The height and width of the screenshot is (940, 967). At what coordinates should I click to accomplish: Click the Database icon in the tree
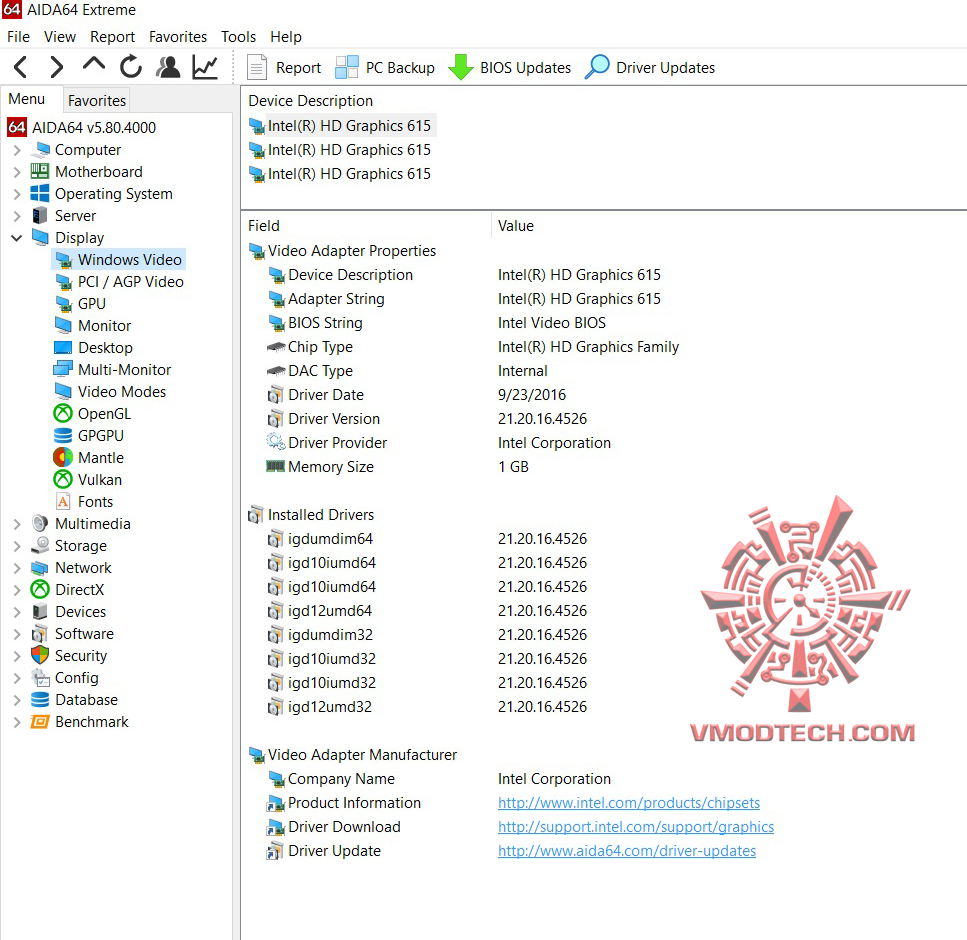coord(40,699)
